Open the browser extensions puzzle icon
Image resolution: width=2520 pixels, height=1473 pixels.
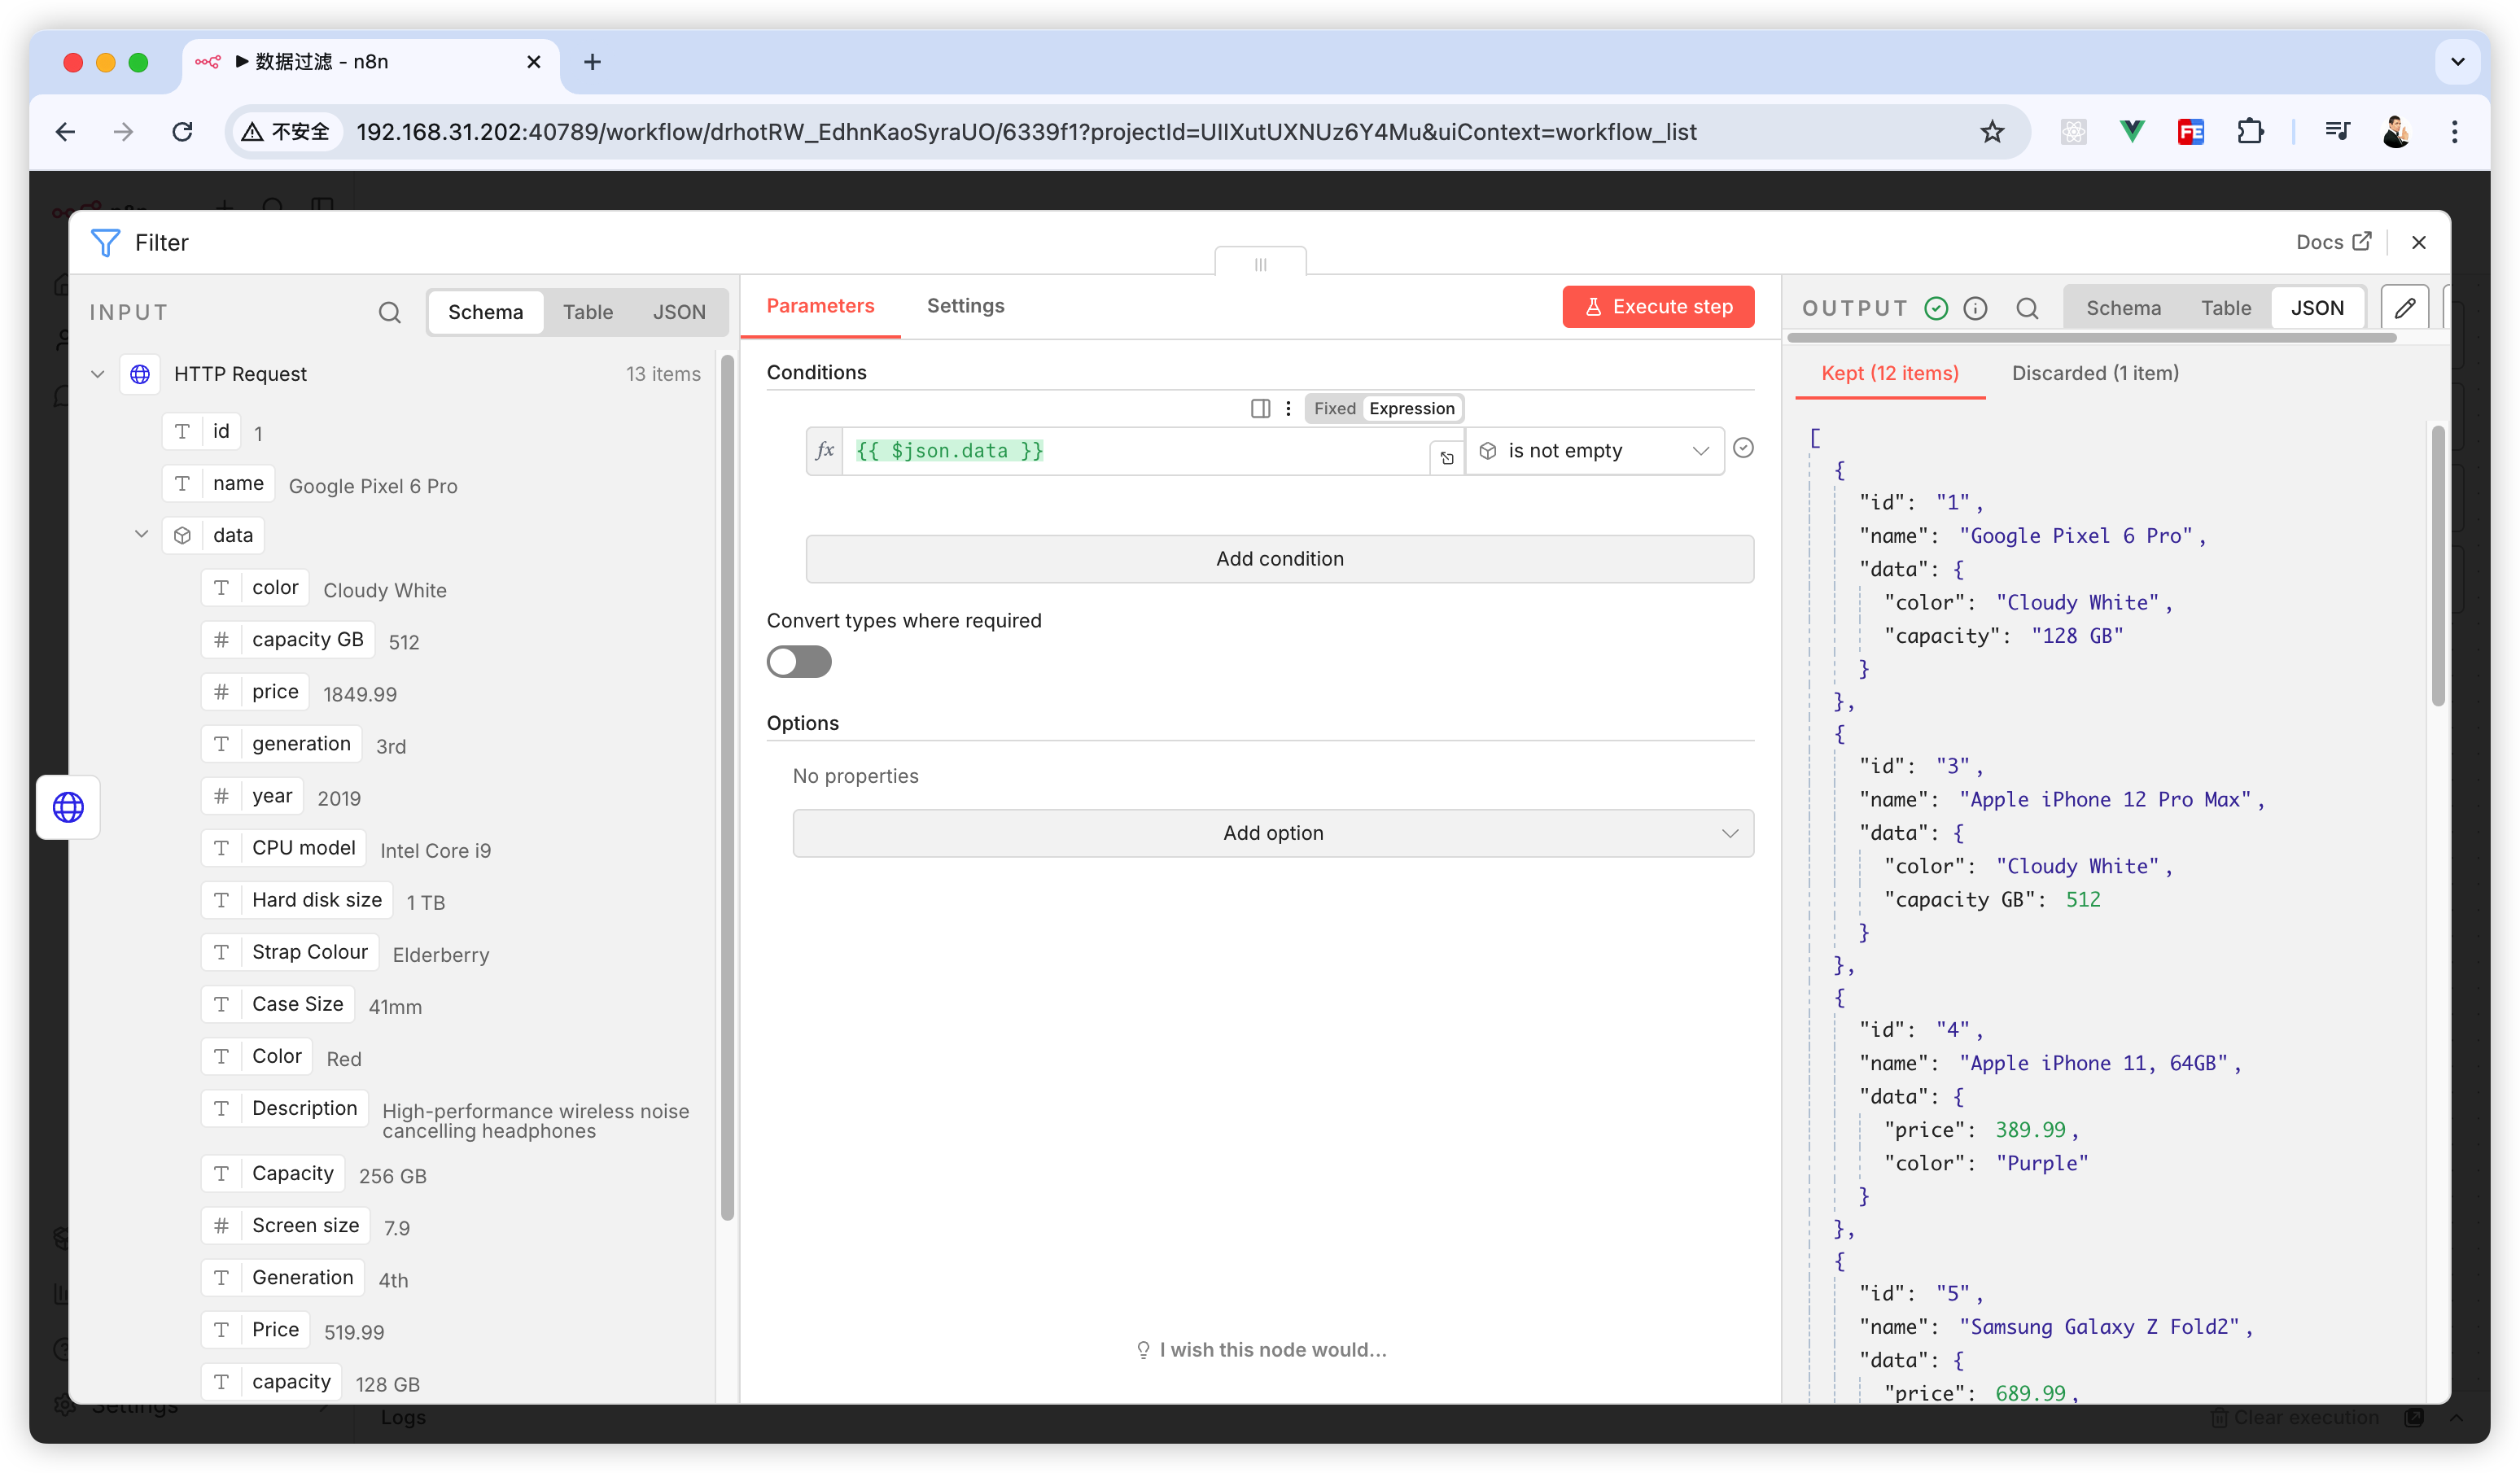(2250, 132)
